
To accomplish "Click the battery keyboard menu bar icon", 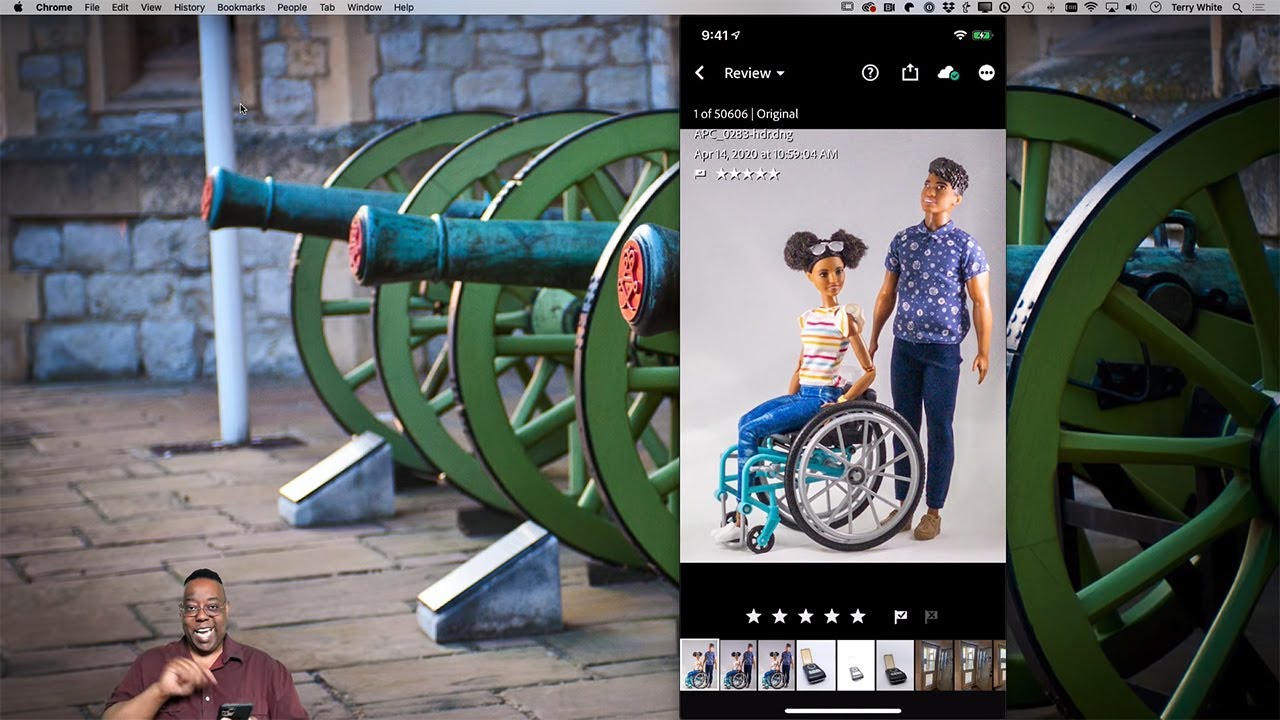I will 1072,7.
